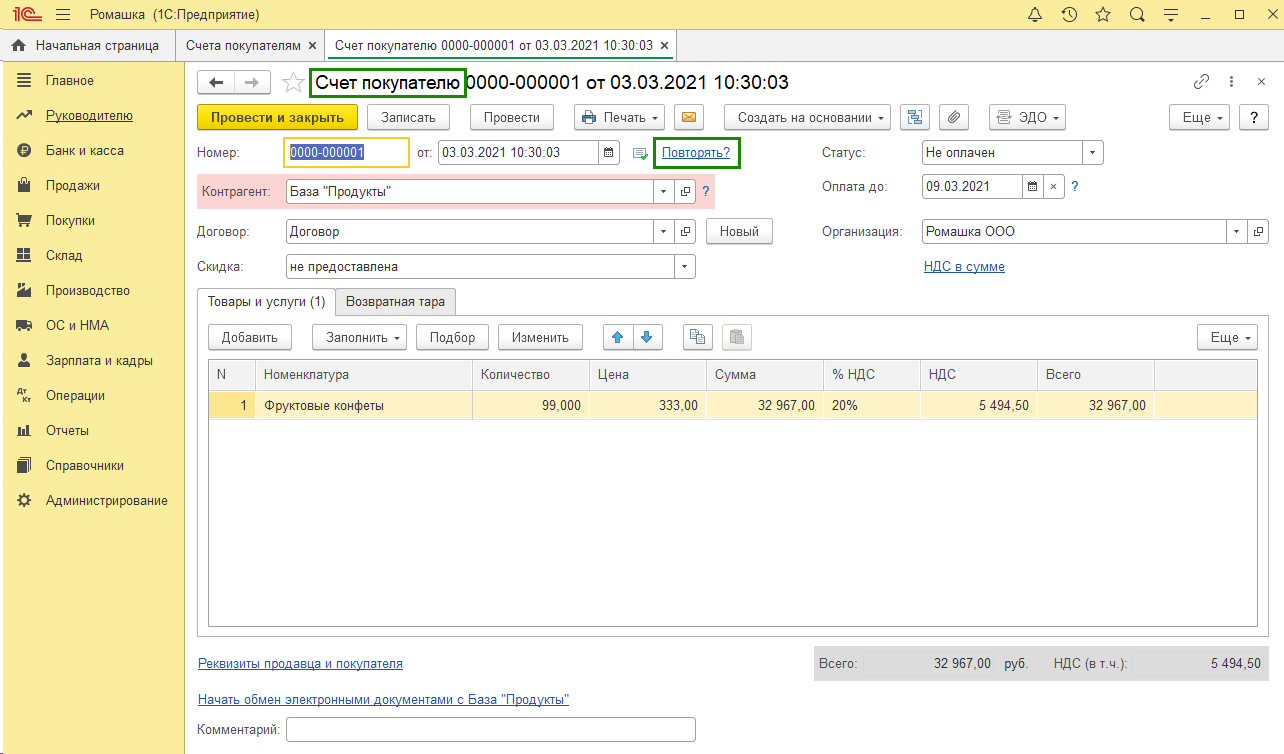Open the Повторять? link
1284x754 pixels.
tap(696, 153)
